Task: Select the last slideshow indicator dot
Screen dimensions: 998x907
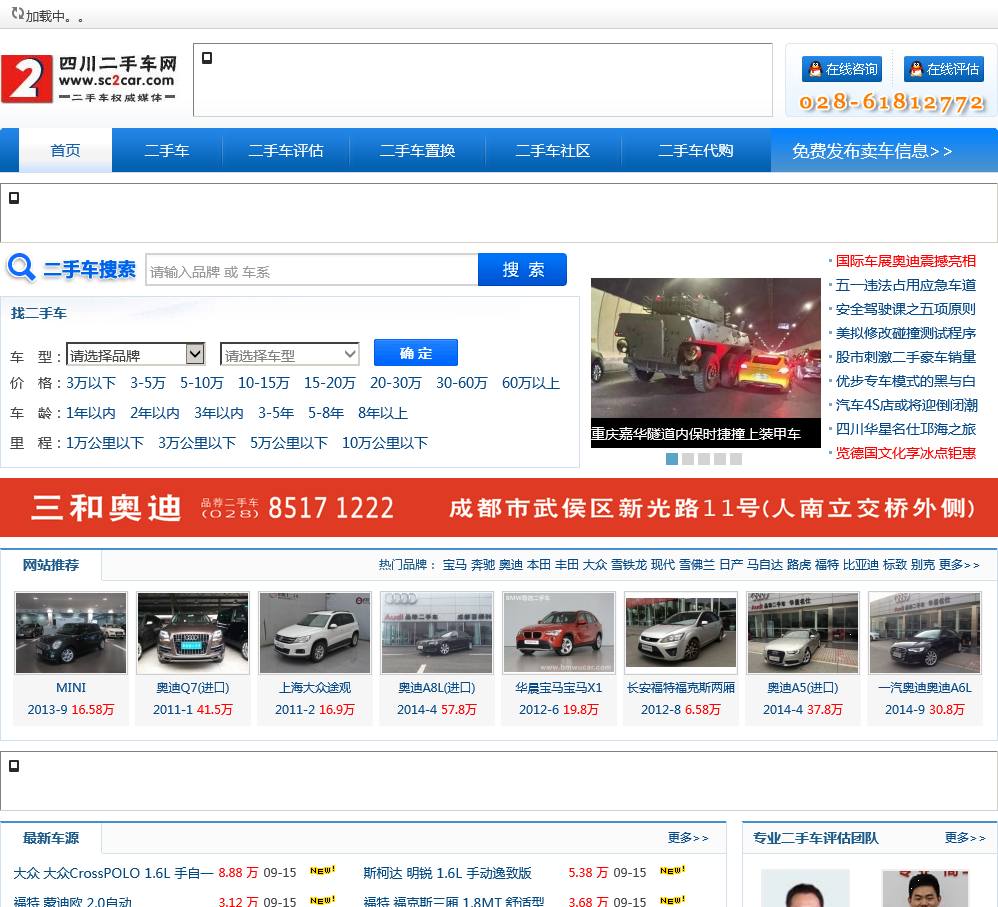Action: pyautogui.click(x=736, y=459)
